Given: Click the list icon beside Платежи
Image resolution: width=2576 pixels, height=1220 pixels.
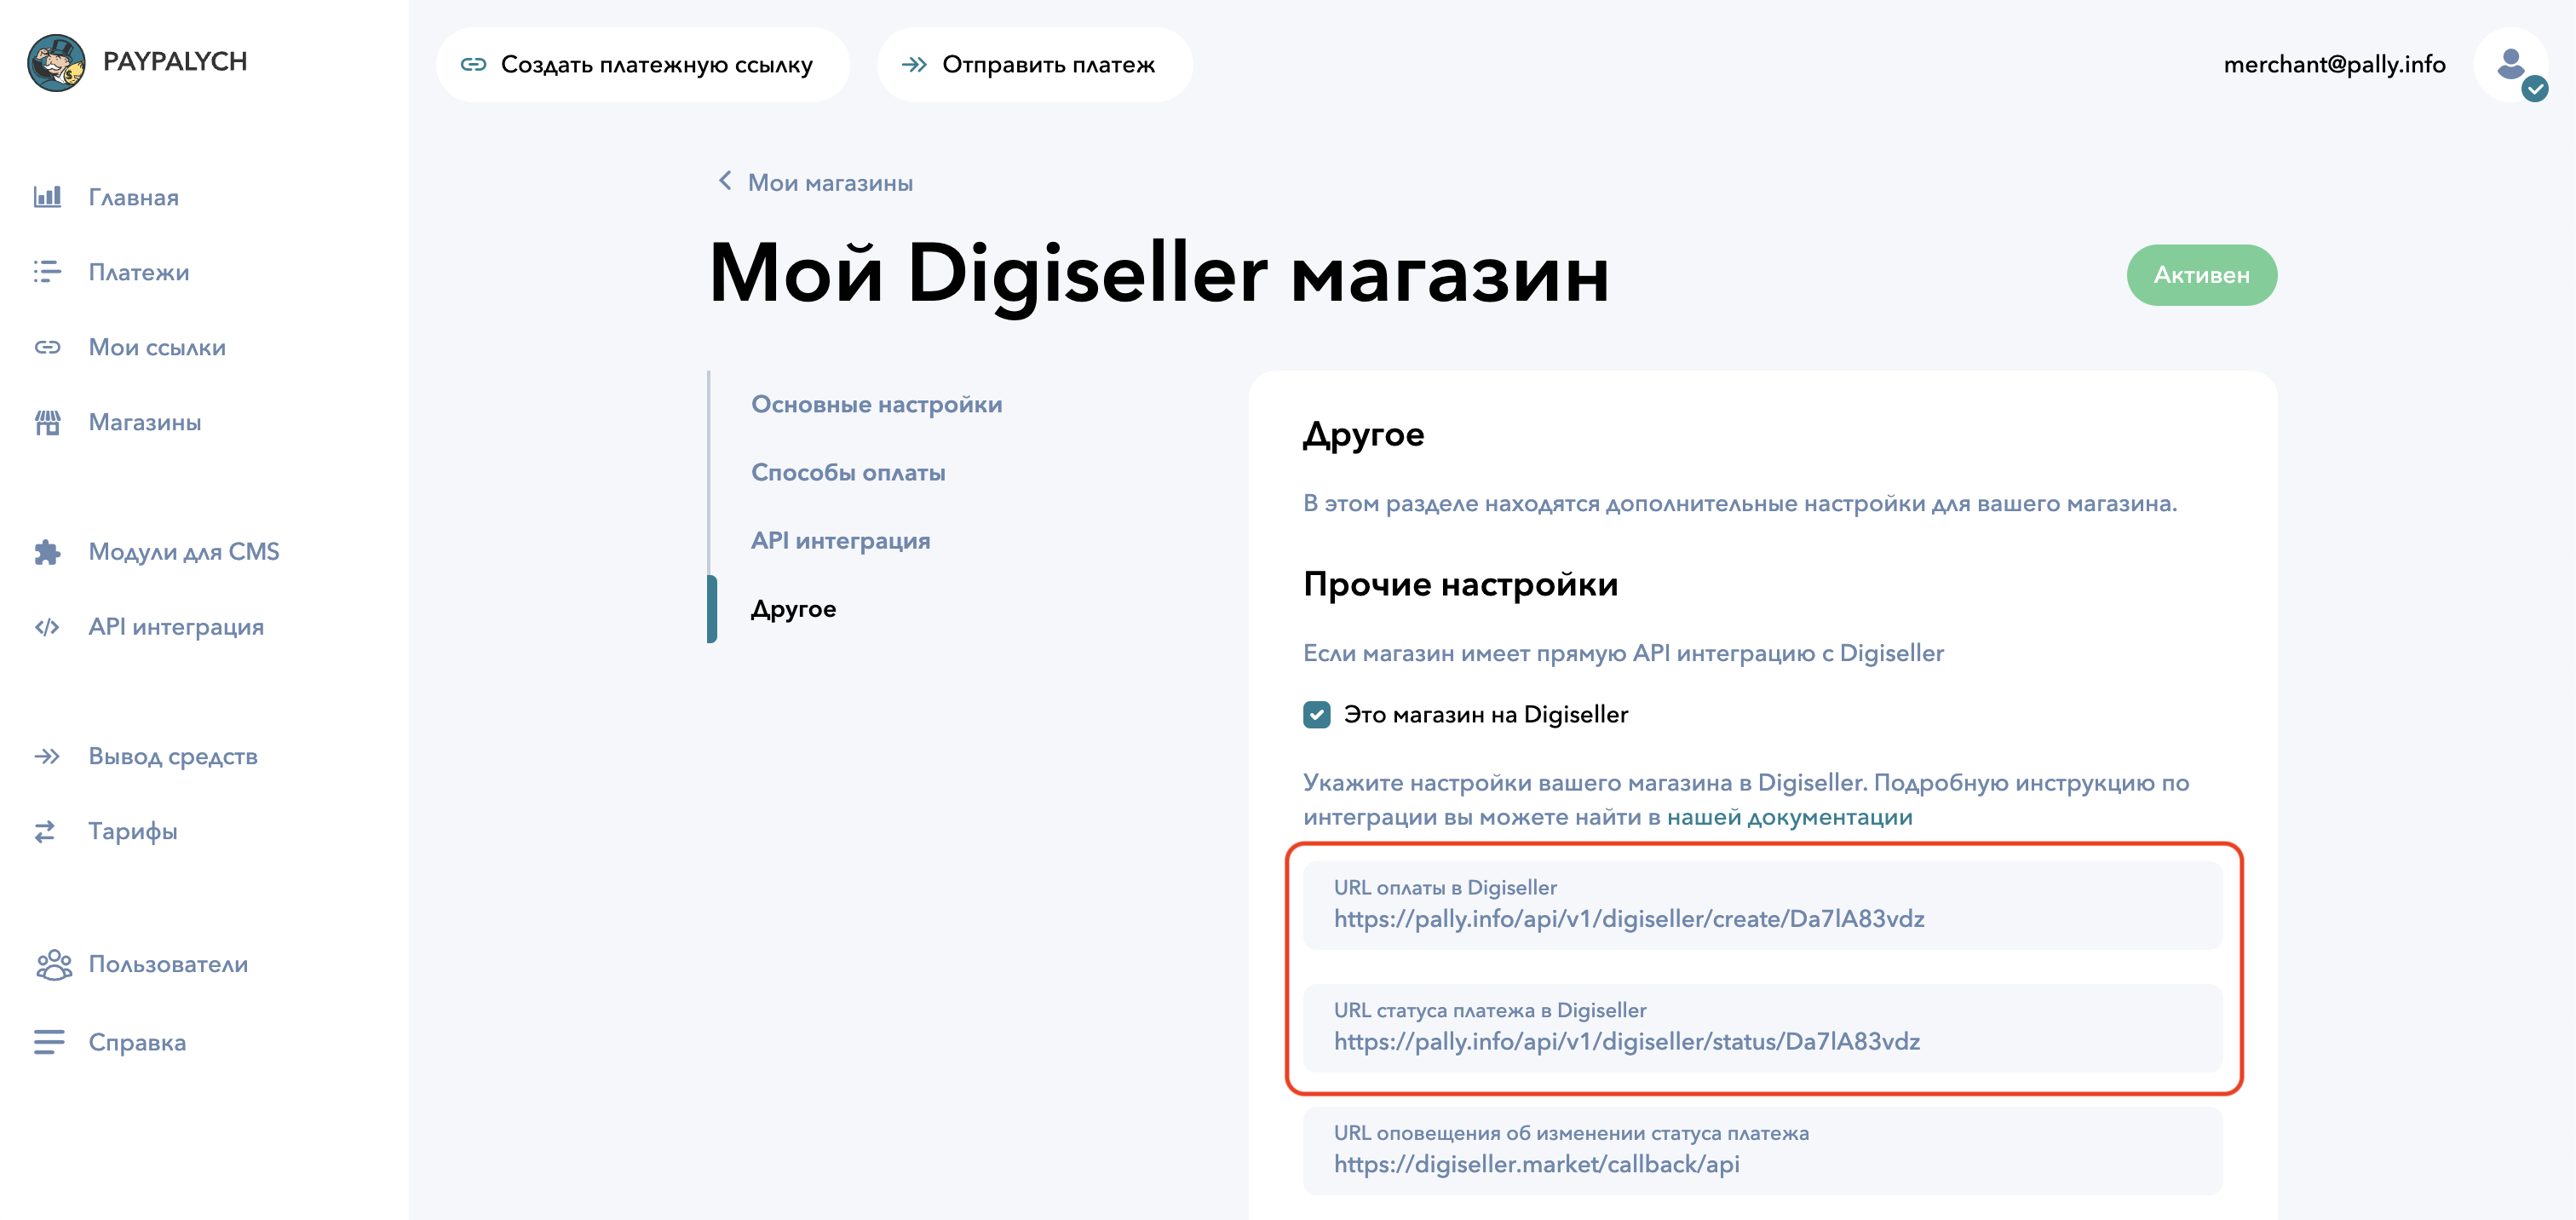Looking at the screenshot, I should 47,272.
